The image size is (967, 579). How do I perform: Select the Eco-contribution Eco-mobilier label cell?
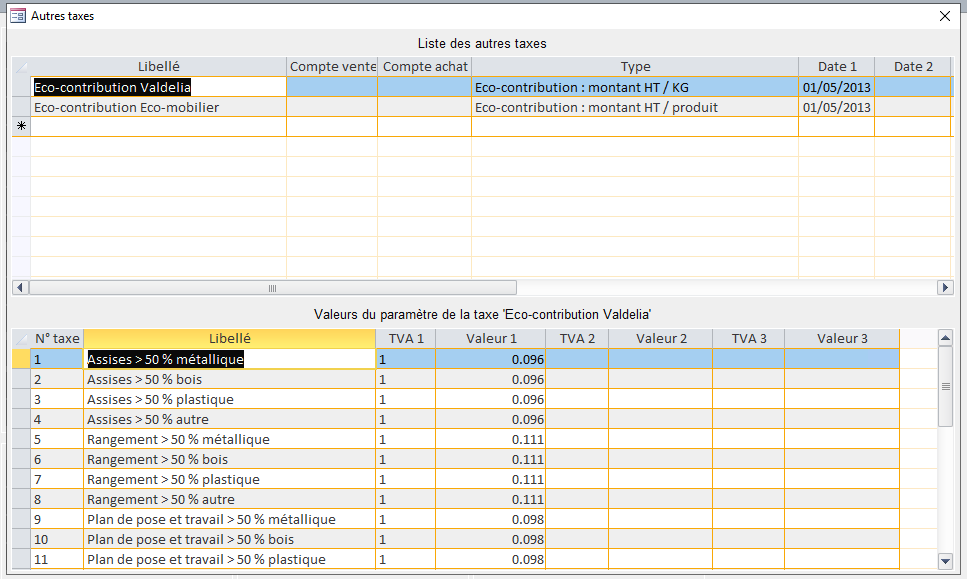[158, 107]
